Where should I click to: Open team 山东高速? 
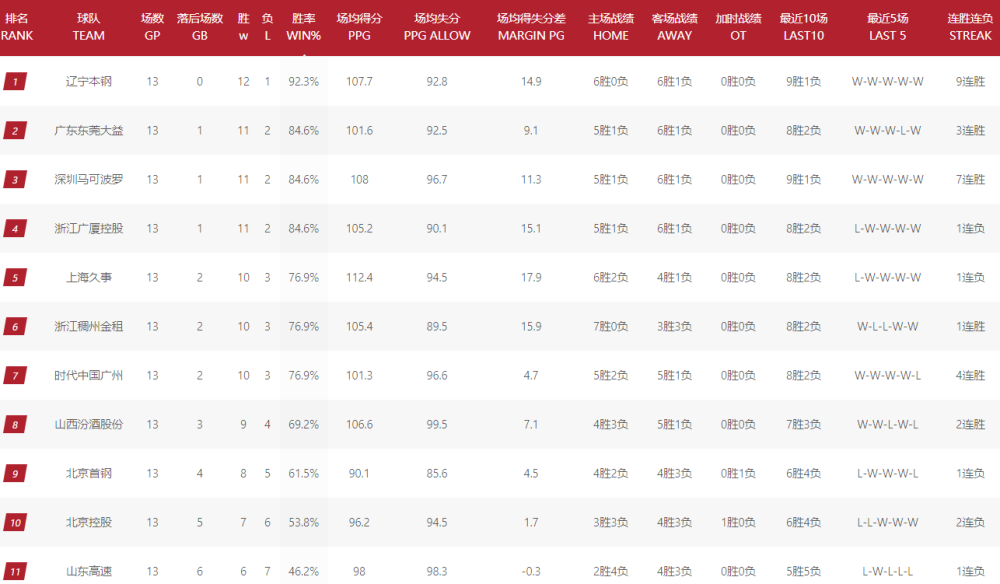pos(89,572)
